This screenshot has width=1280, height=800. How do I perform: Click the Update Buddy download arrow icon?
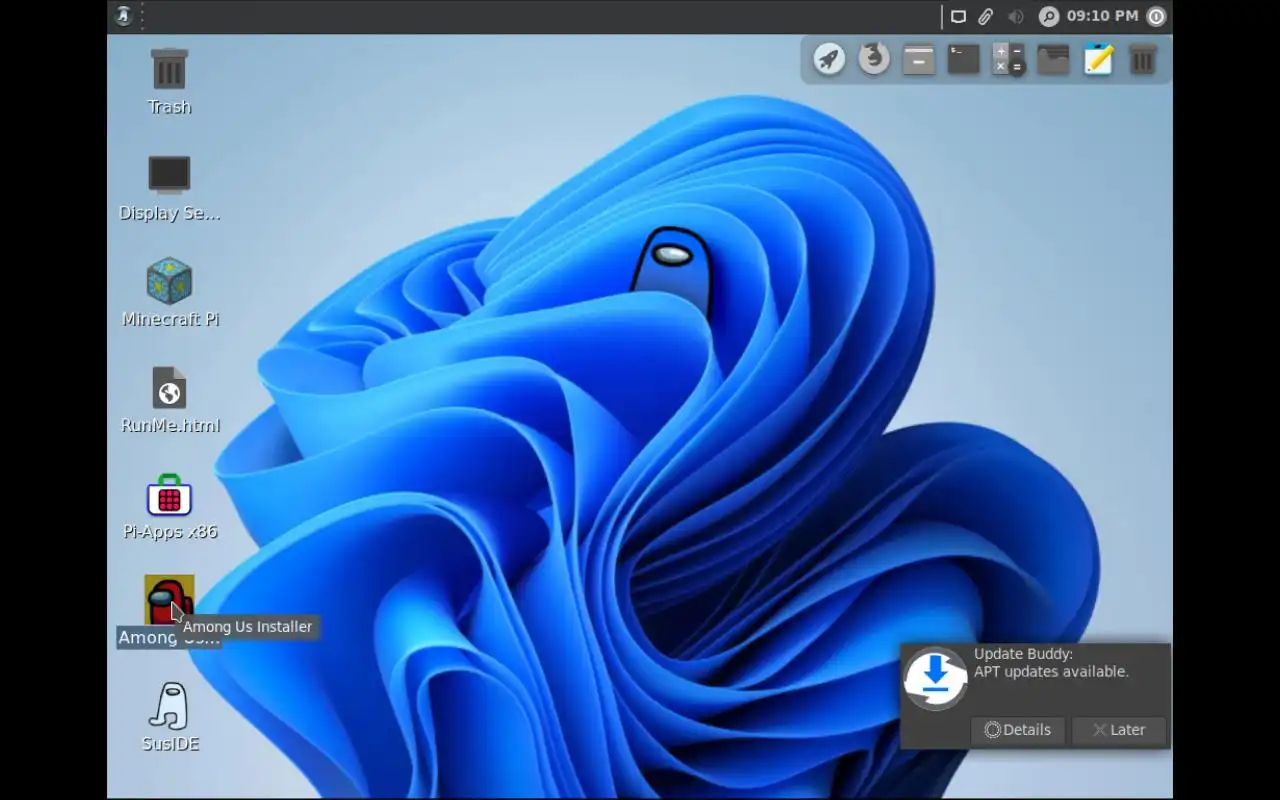tap(935, 678)
